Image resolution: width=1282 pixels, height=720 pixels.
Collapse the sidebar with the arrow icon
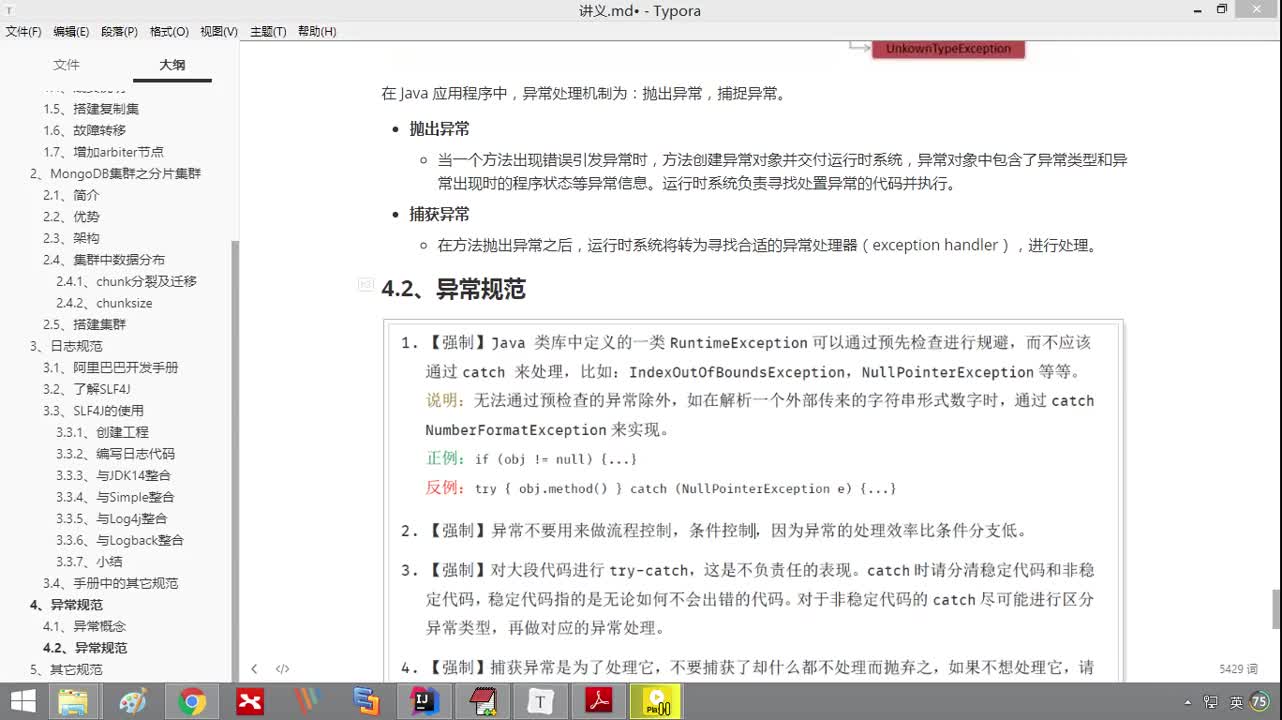[x=254, y=669]
